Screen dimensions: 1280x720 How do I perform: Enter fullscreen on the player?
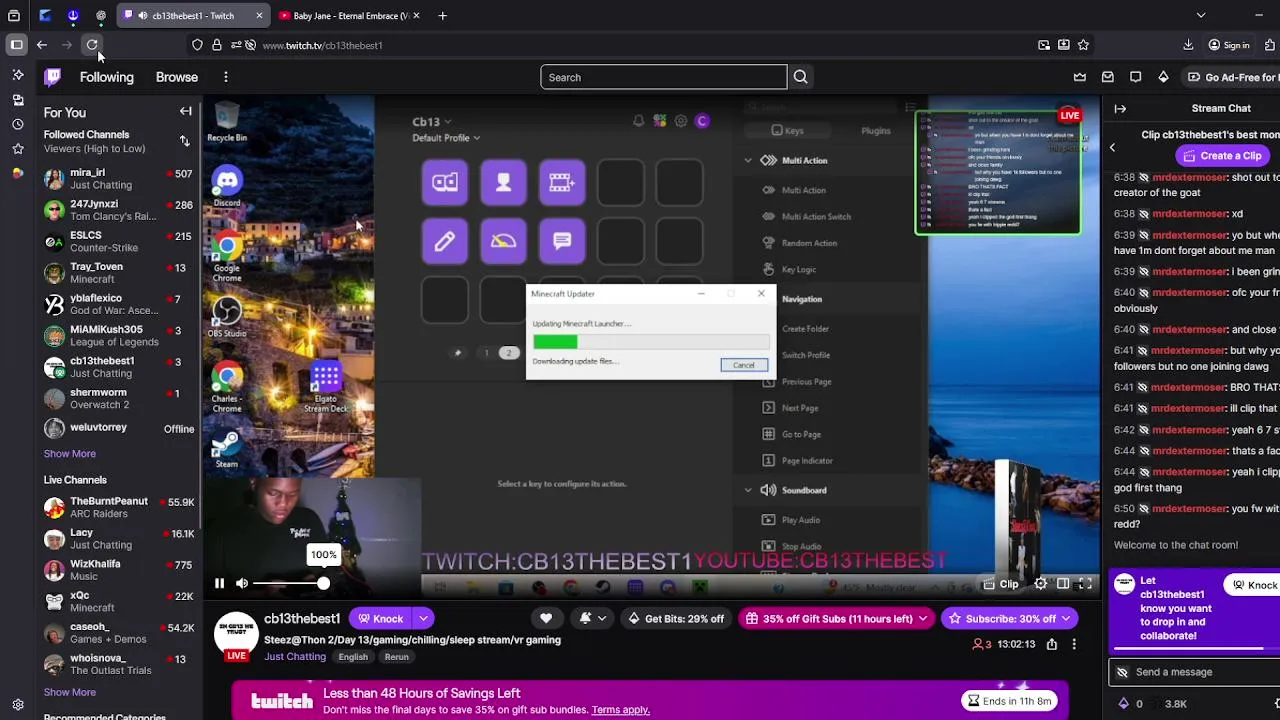[1085, 584]
